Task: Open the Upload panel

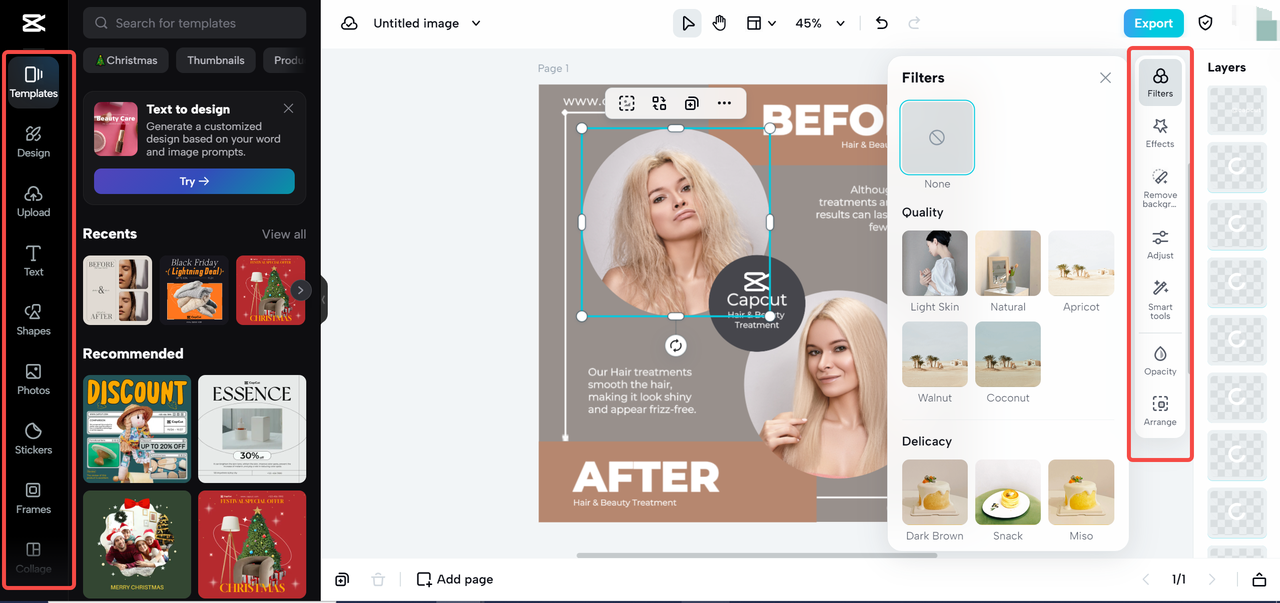Action: pyautogui.click(x=34, y=201)
